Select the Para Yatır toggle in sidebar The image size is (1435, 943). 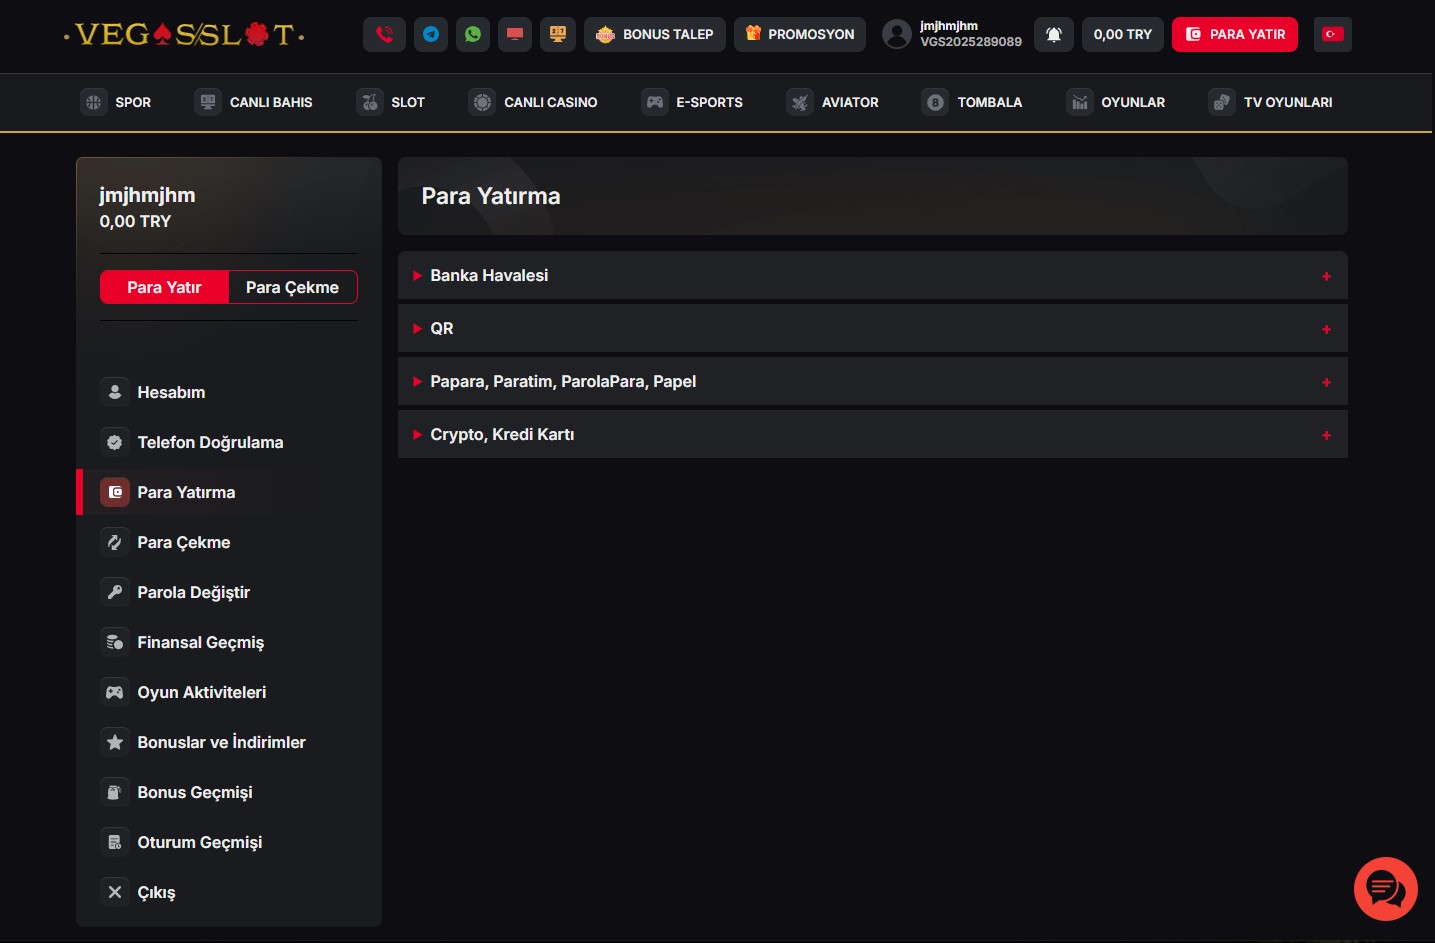tap(164, 287)
